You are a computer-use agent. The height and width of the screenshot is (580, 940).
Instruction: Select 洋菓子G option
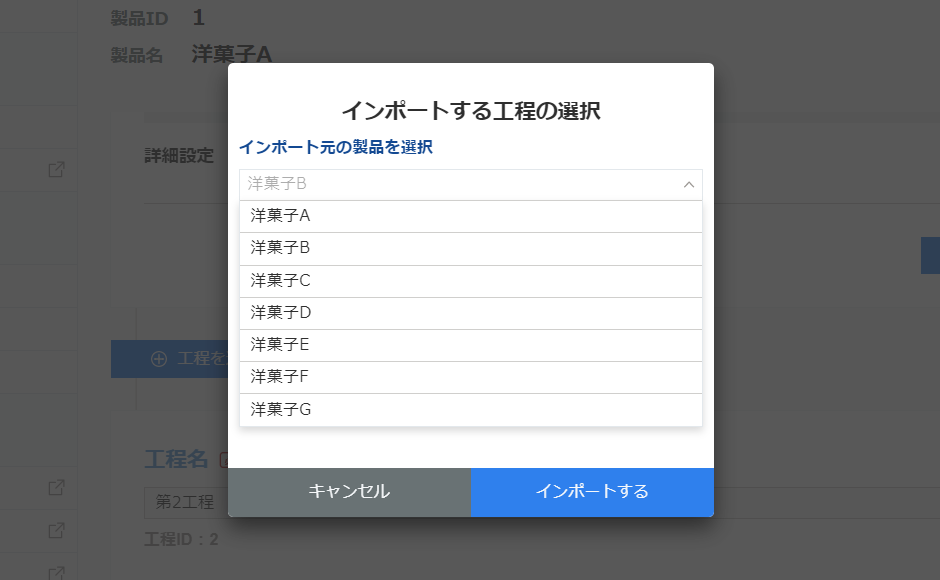(x=471, y=410)
